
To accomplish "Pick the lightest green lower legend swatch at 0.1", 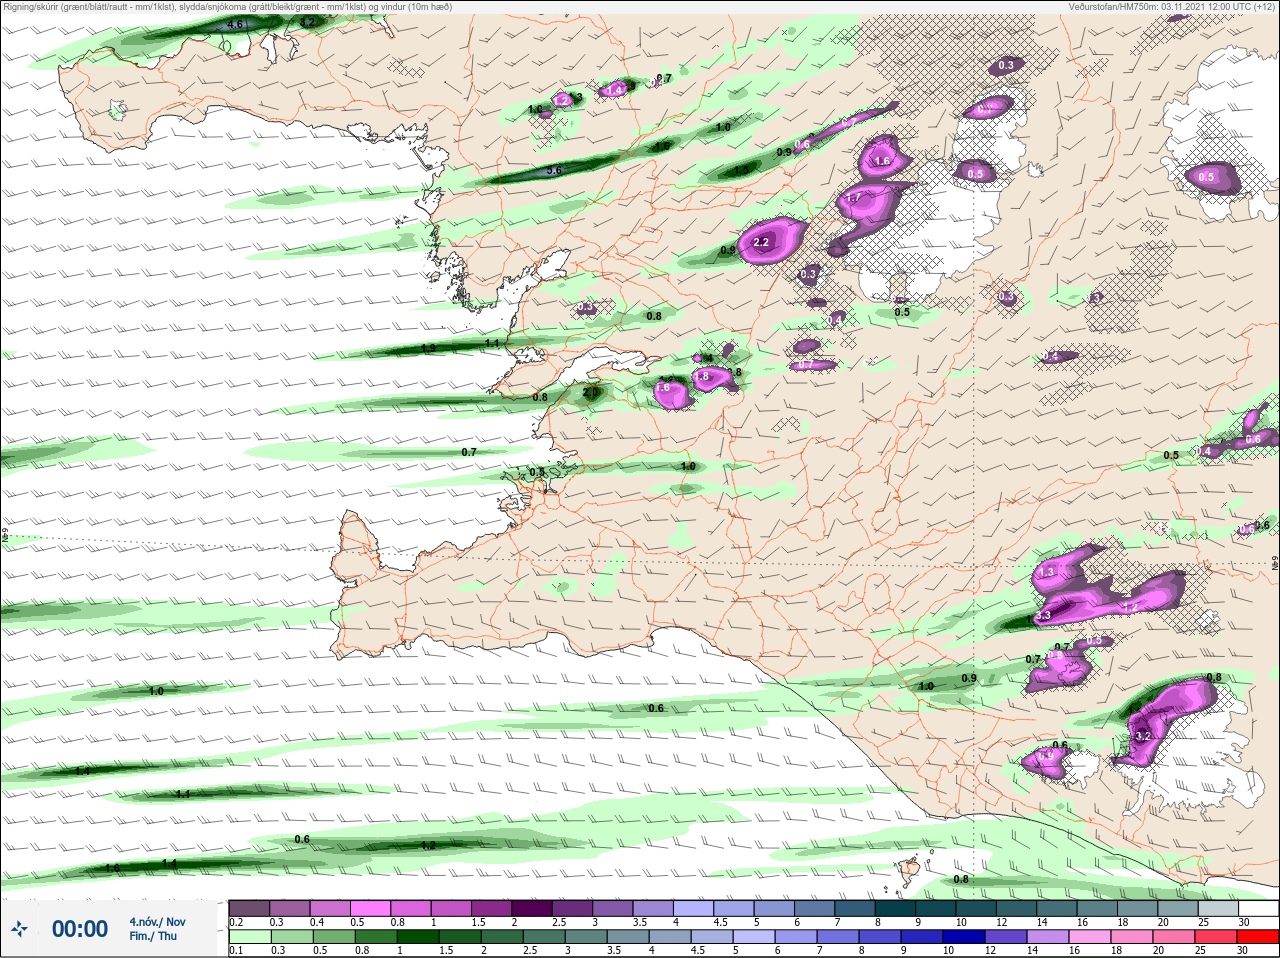I will pyautogui.click(x=250, y=937).
